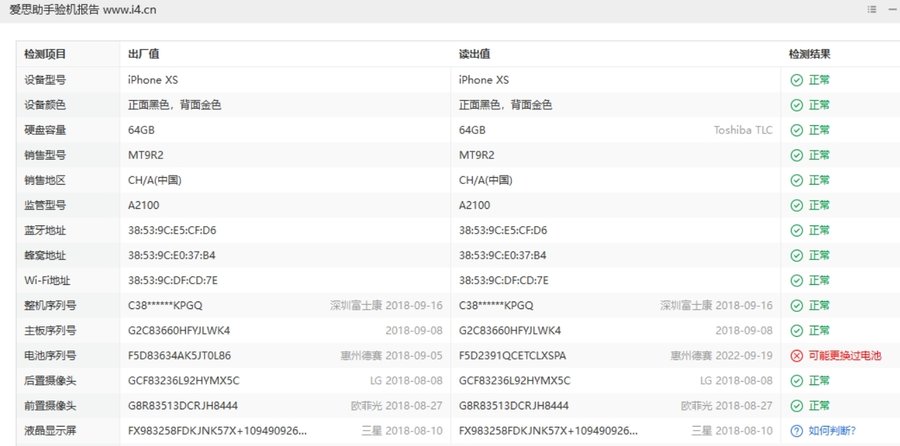Select the 蓝牙地址 row label

45,231
